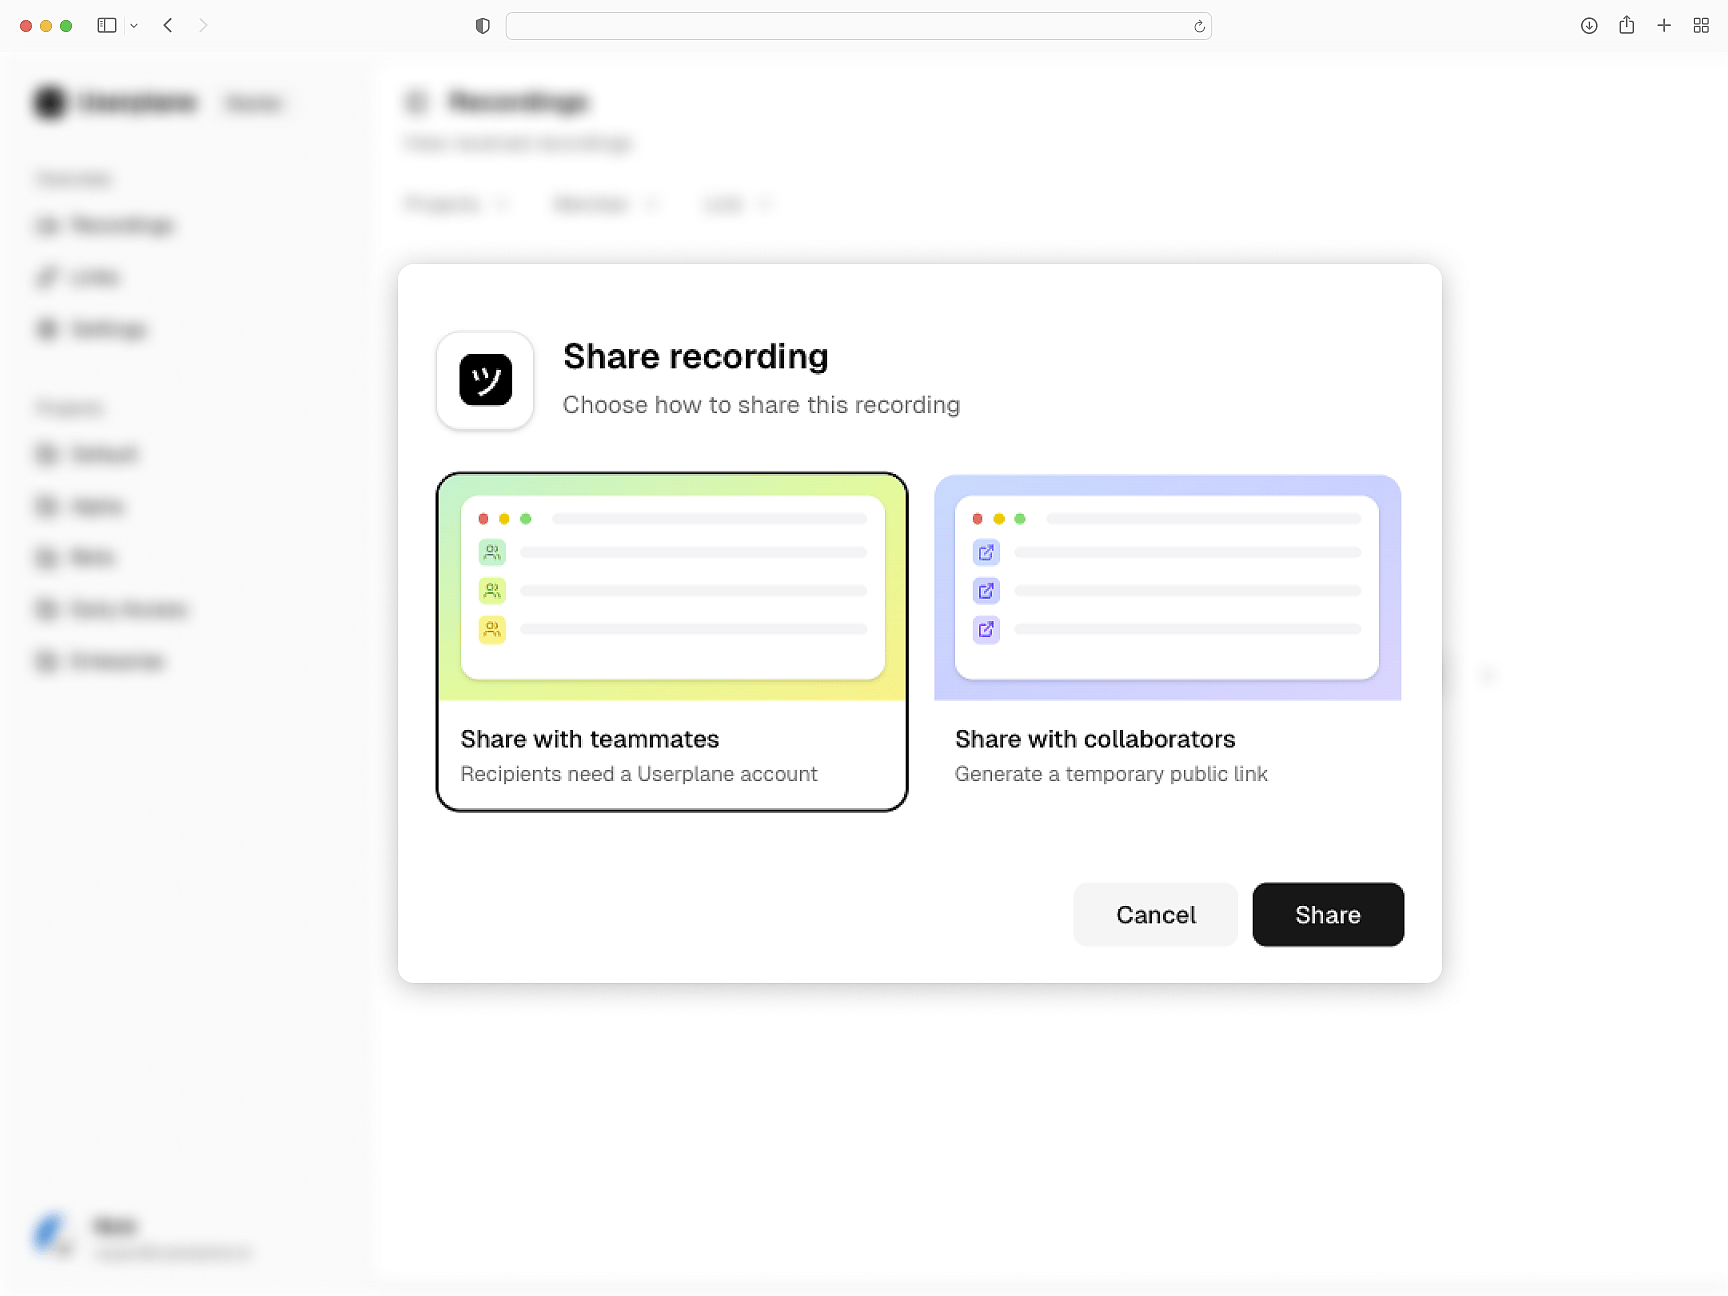Click the Userplane logo in the dialog header
This screenshot has width=1728, height=1296.
[x=485, y=380]
